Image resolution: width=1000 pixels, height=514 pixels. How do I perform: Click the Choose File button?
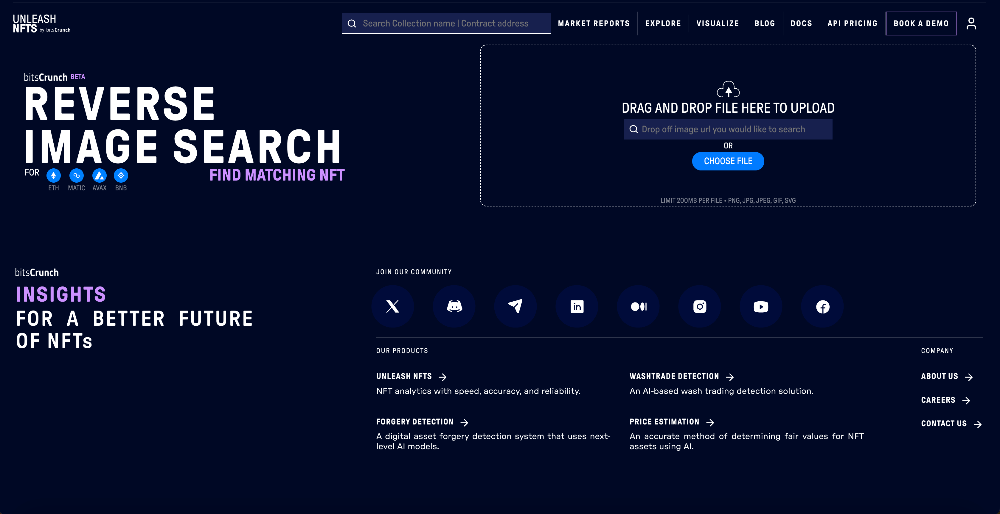click(x=728, y=161)
